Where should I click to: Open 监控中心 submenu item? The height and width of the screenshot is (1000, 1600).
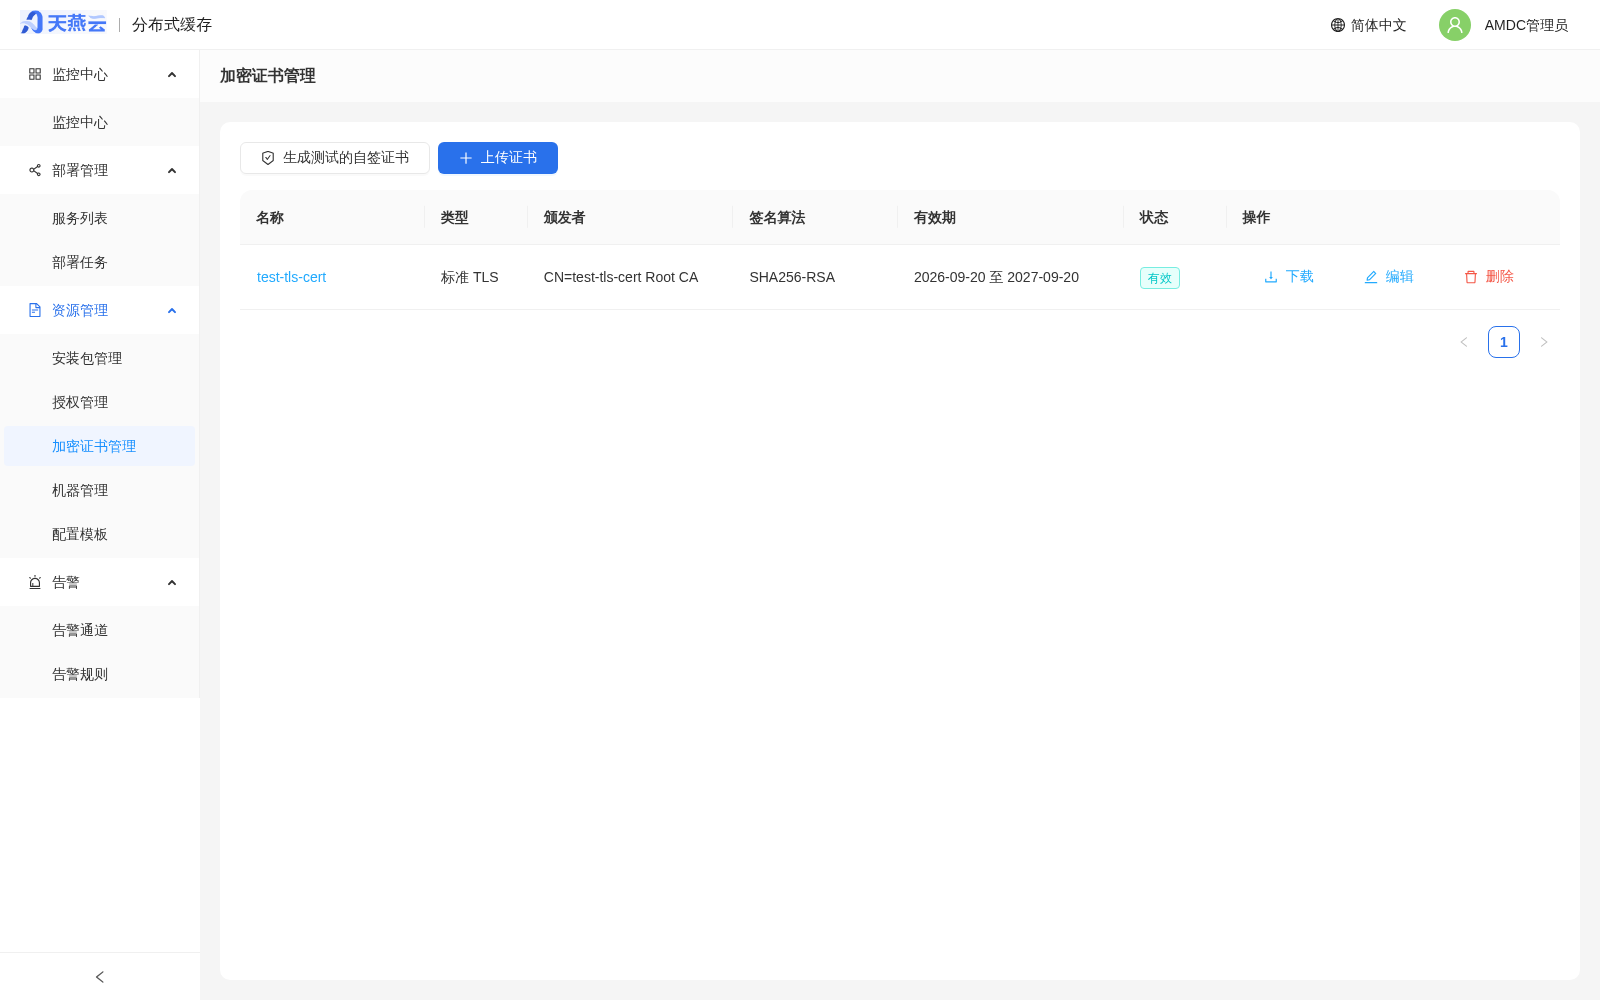[100, 122]
